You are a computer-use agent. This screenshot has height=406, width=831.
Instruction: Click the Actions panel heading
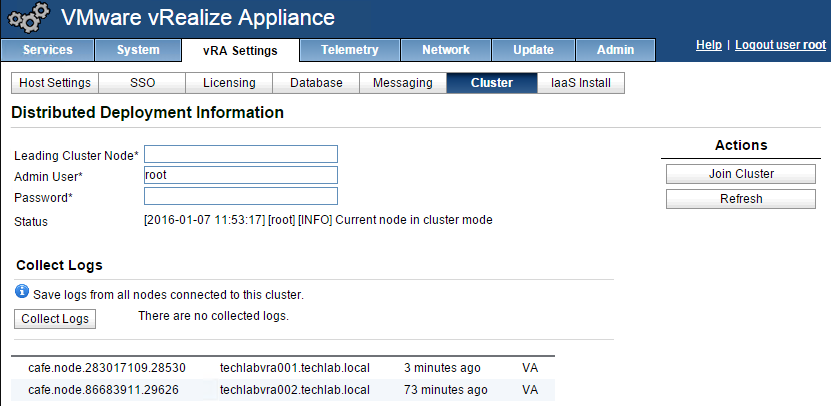click(x=741, y=145)
